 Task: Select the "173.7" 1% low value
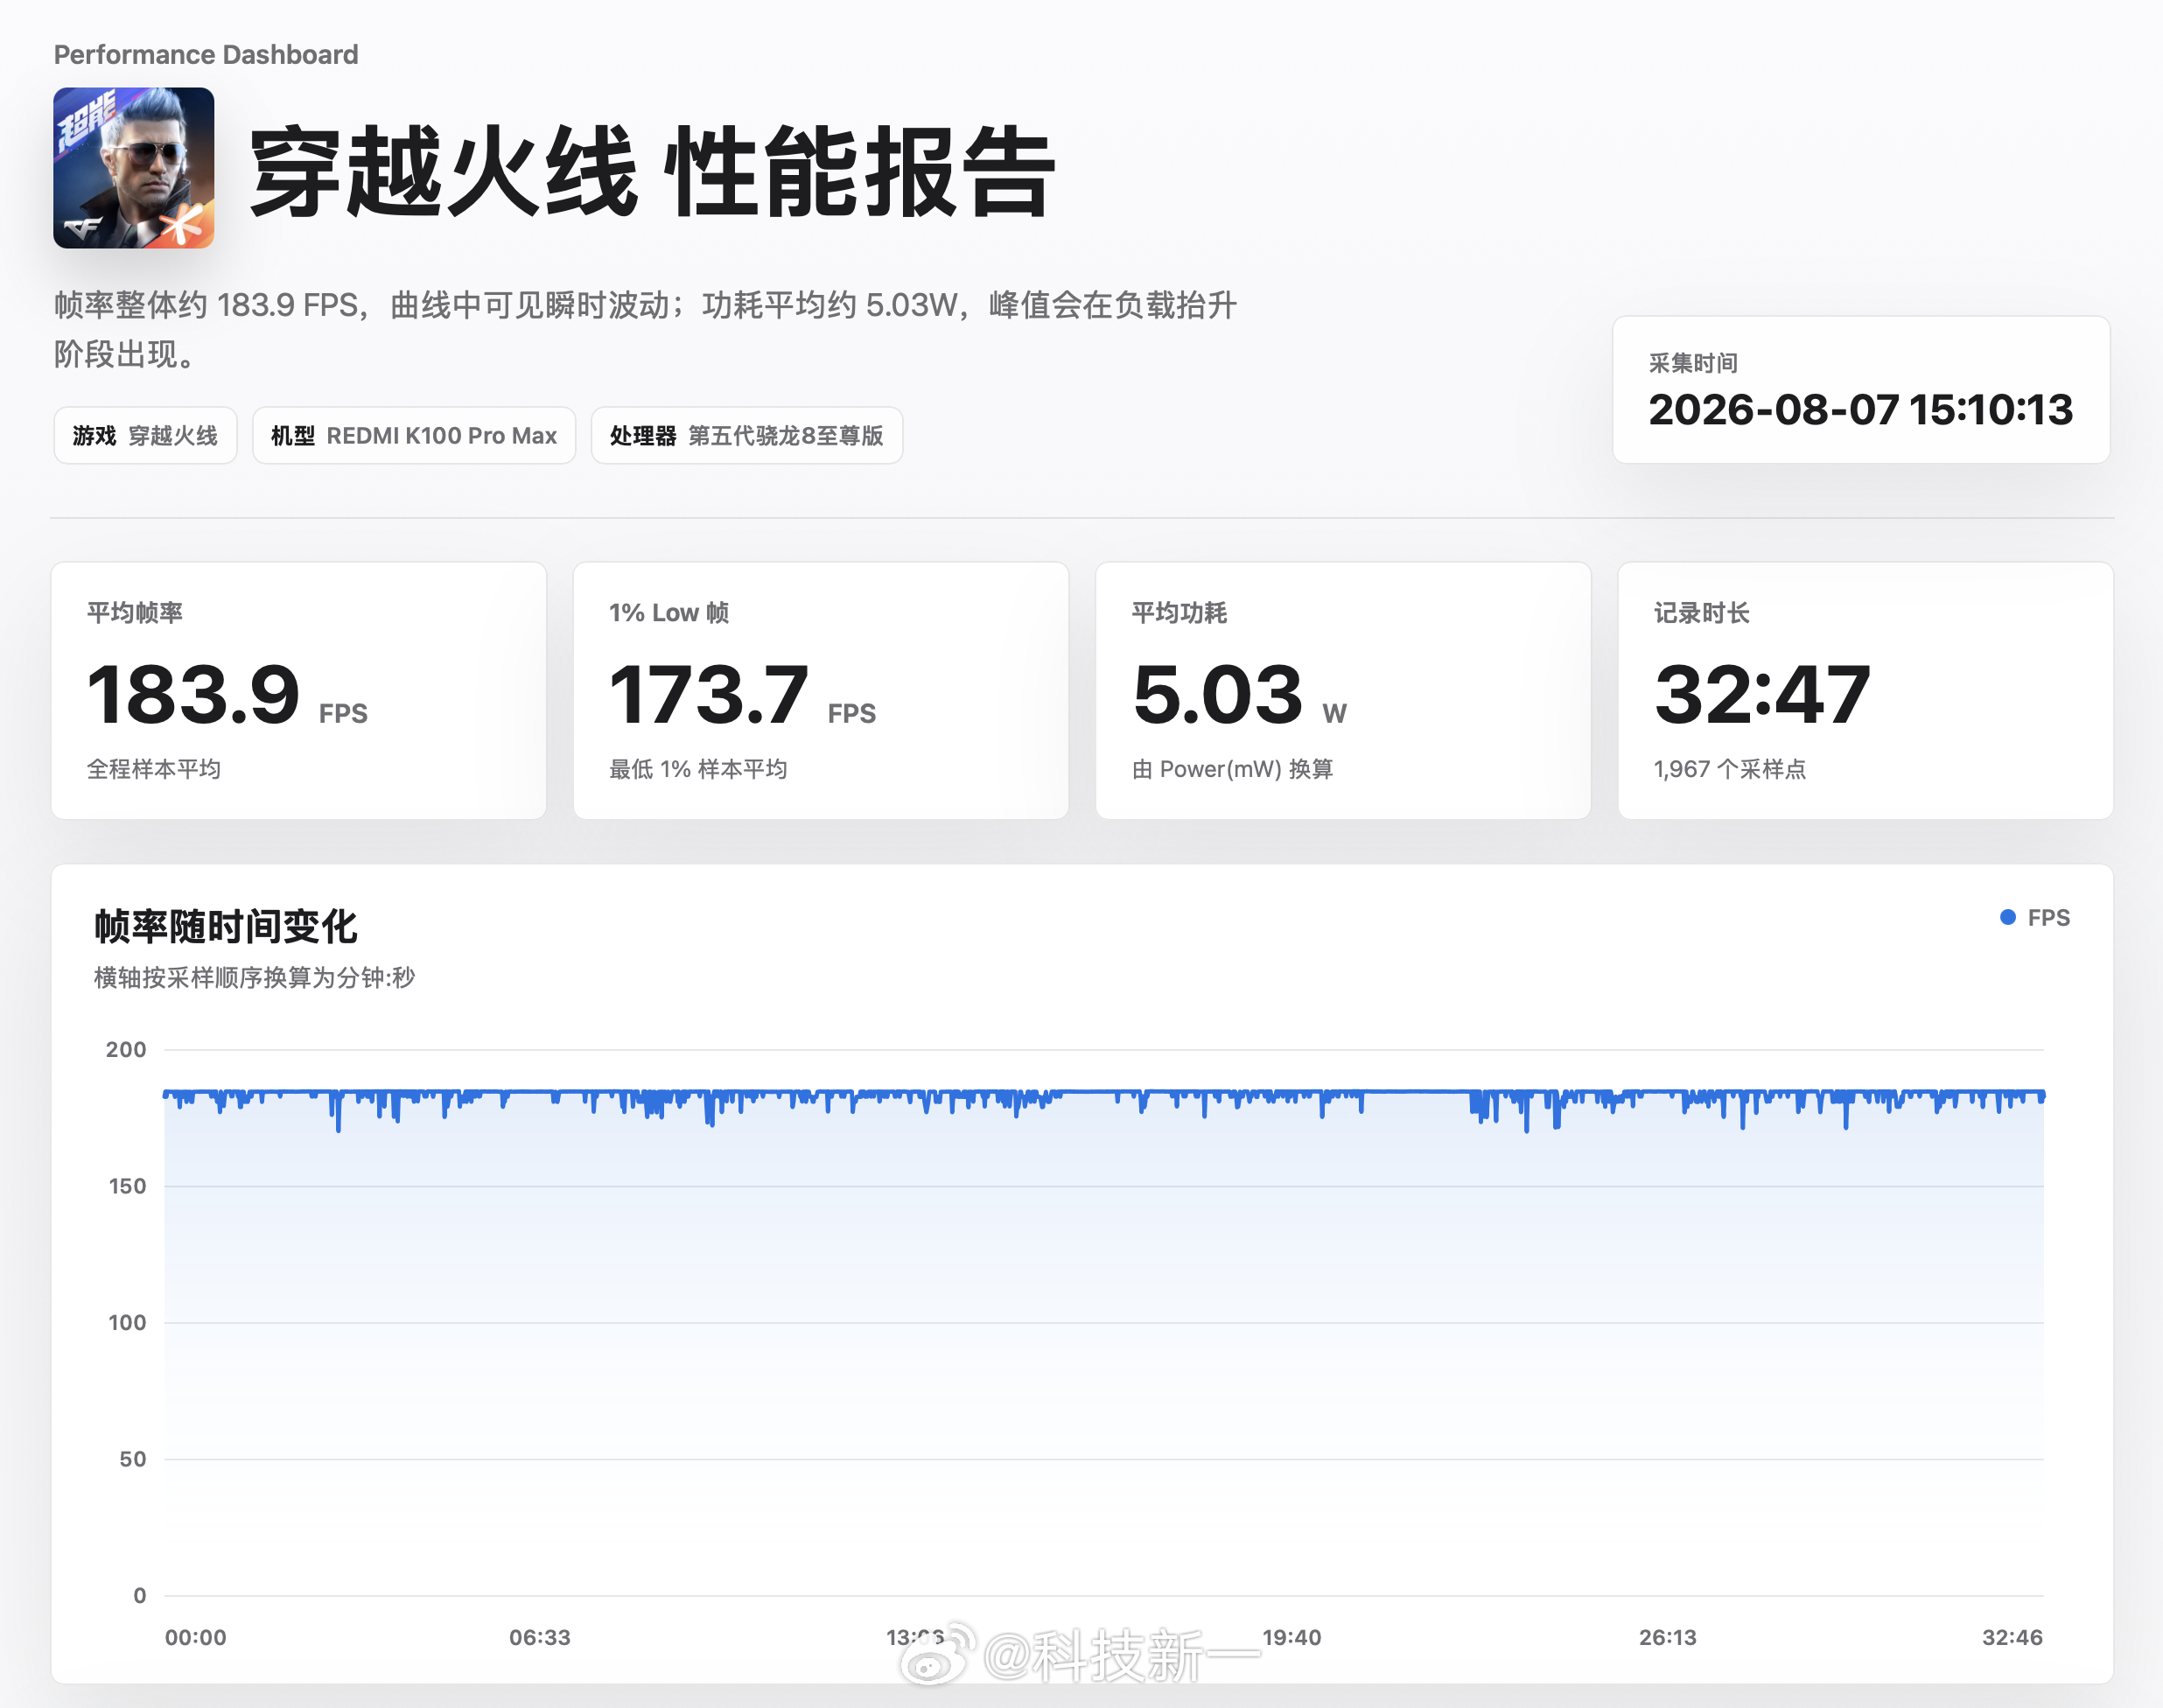(709, 694)
